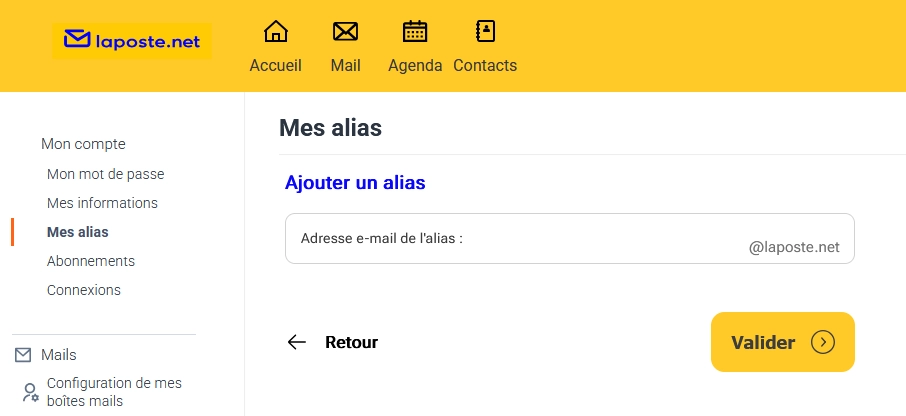Click the back arrow icon beside Retour
Screen dimensions: 906x416
click(x=297, y=342)
